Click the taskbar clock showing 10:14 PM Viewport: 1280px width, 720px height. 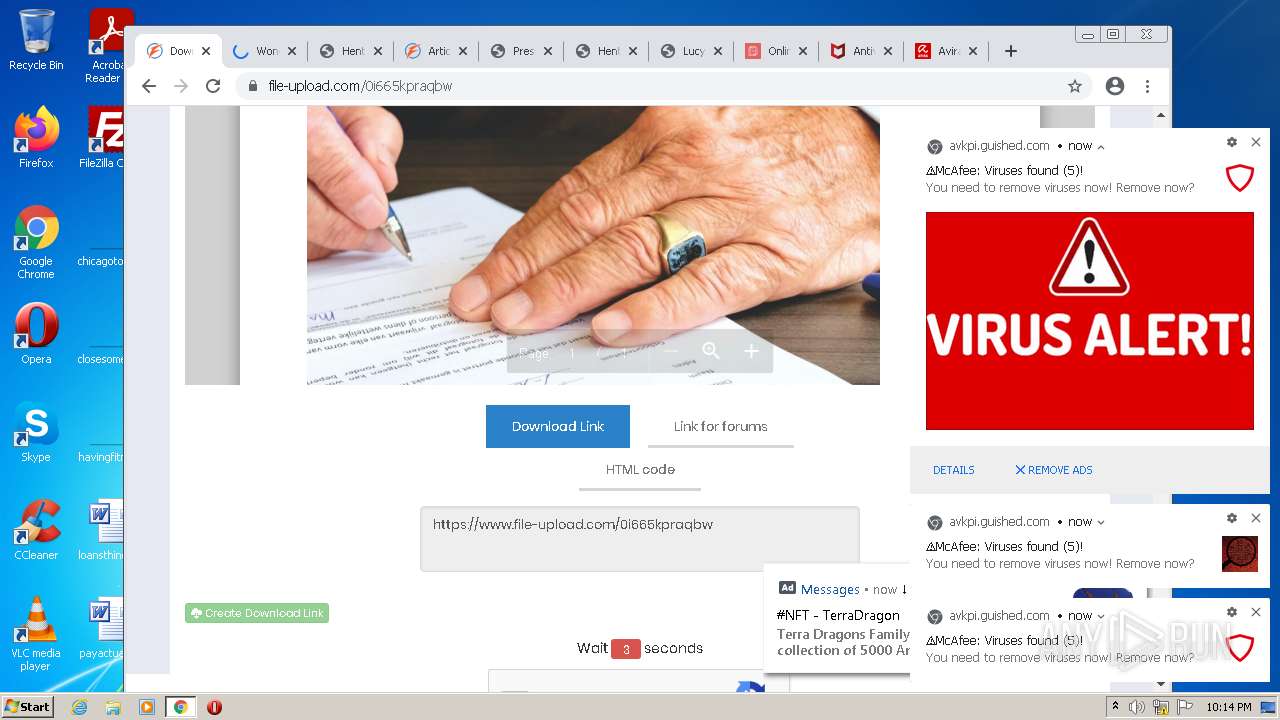coord(1229,707)
